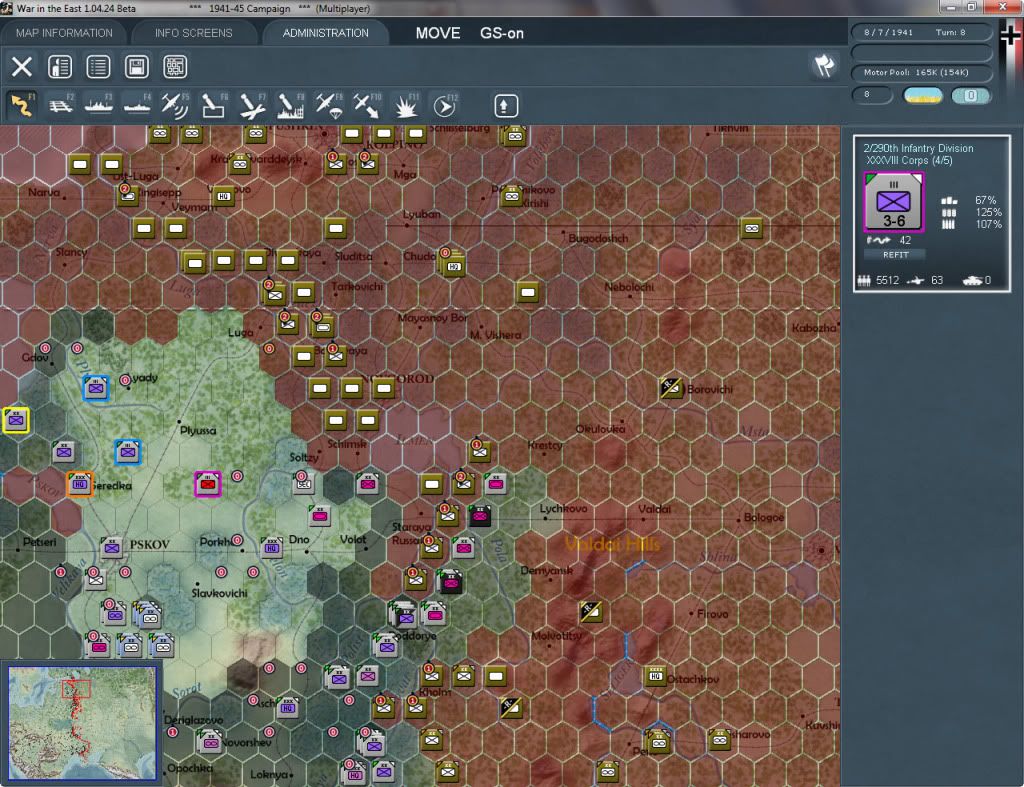Click the F12 end turn arrow icon
The height and width of the screenshot is (787, 1024).
[x=445, y=105]
